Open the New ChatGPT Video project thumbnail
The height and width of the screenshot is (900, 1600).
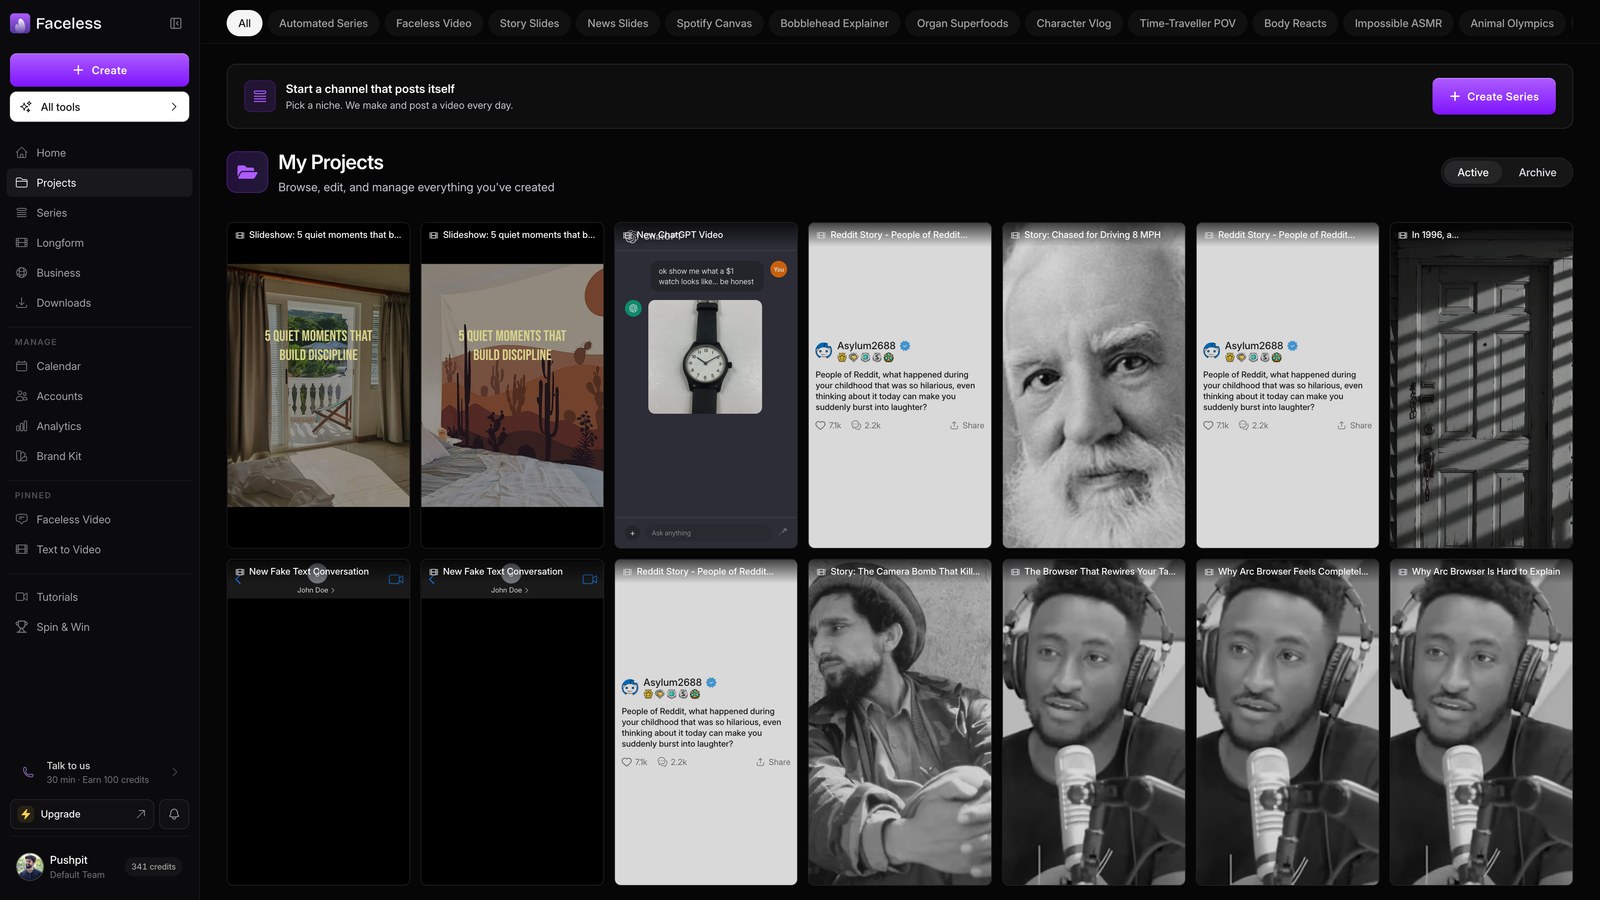click(706, 385)
